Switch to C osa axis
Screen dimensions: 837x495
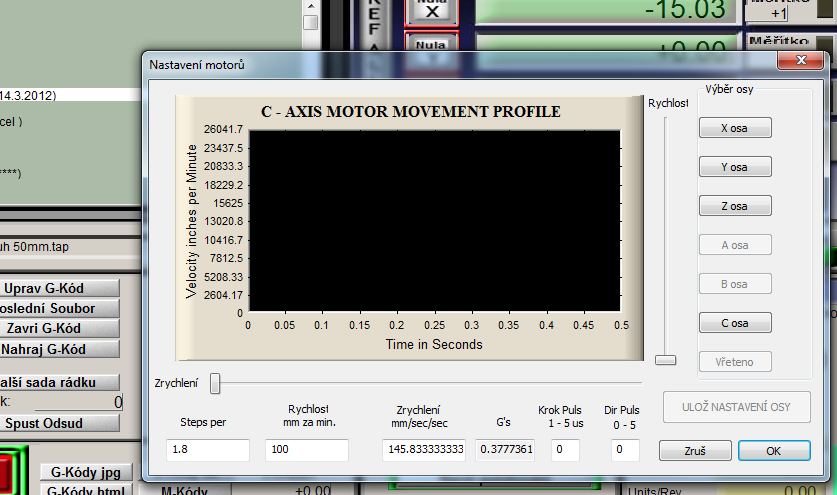735,323
